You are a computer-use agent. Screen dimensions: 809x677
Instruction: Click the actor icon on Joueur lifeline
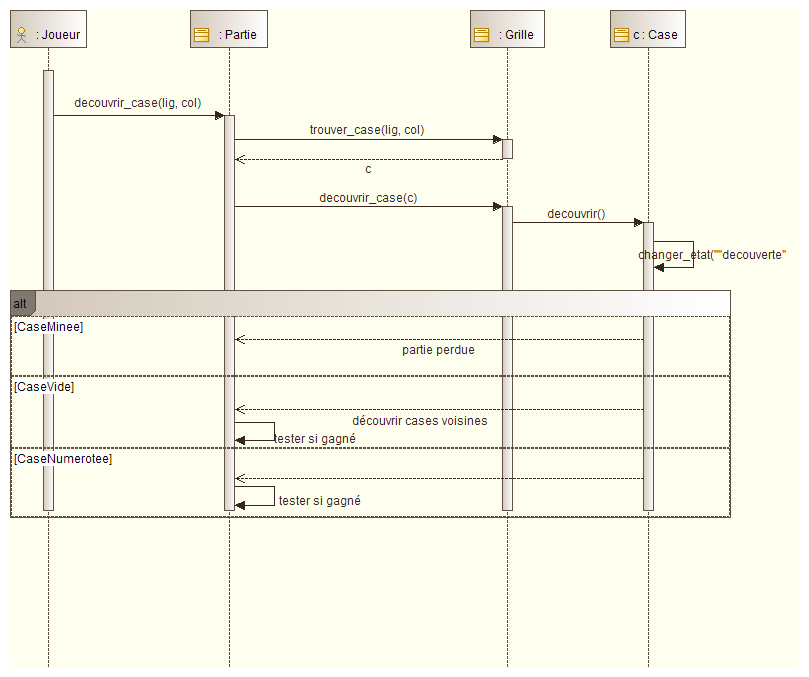[21, 35]
